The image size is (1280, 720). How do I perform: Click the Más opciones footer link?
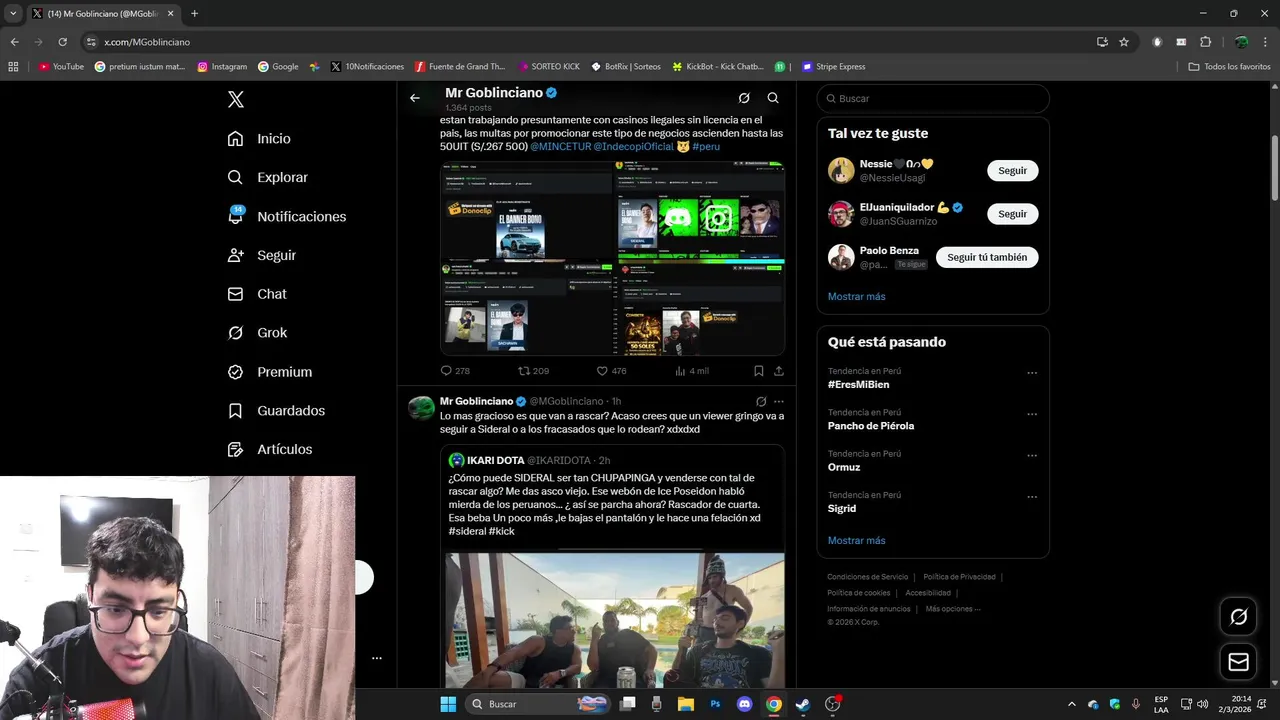(x=953, y=609)
